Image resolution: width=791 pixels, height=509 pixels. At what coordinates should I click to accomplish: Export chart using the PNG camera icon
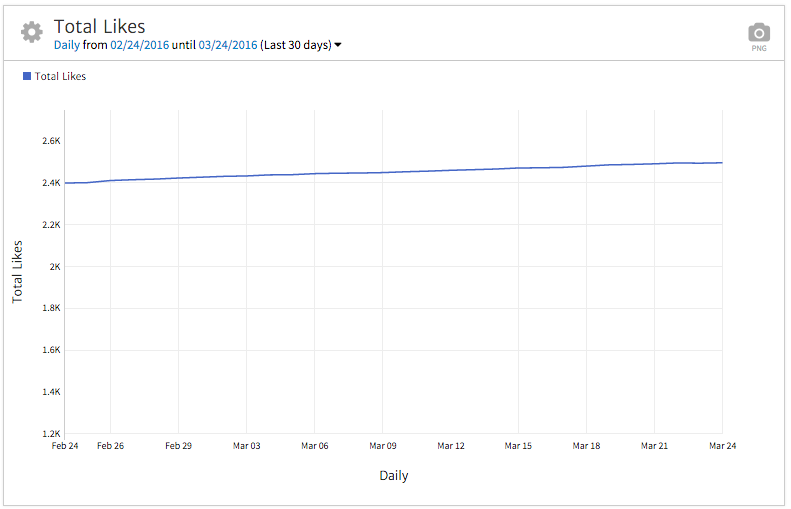click(760, 35)
